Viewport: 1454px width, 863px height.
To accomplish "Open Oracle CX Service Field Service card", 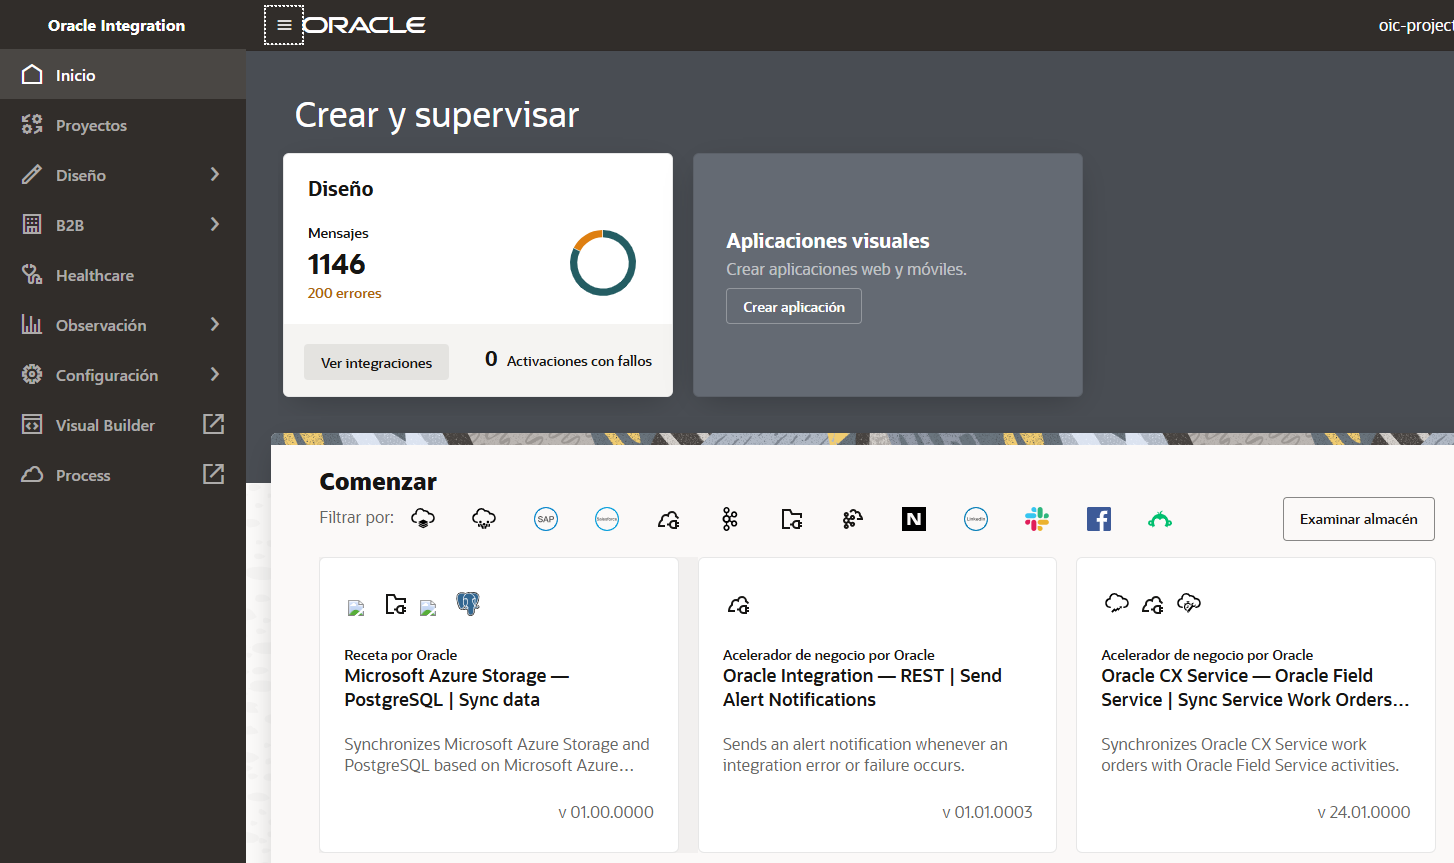I will click(1255, 705).
